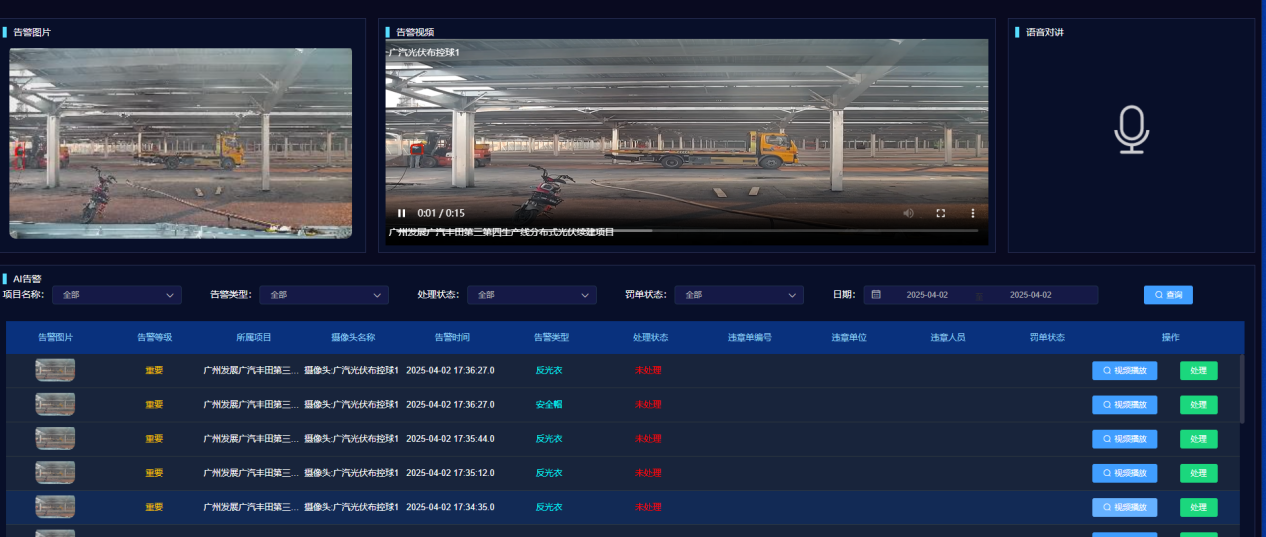Image resolution: width=1266 pixels, height=537 pixels.
Task: Click the 告警时间 column header
Action: (x=452, y=337)
